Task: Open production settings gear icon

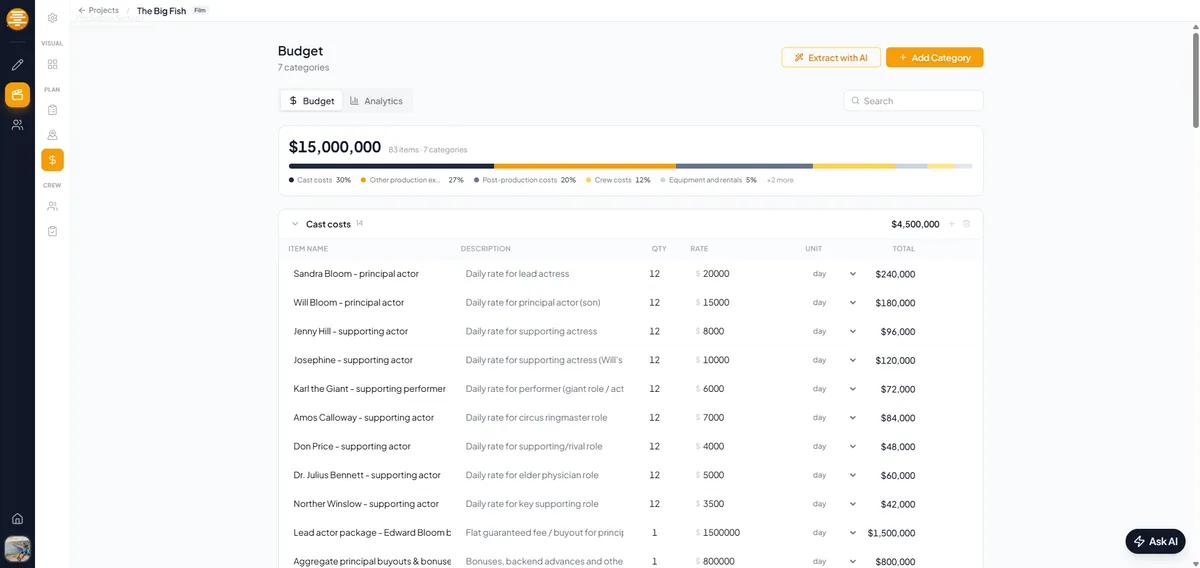Action: 52,18
